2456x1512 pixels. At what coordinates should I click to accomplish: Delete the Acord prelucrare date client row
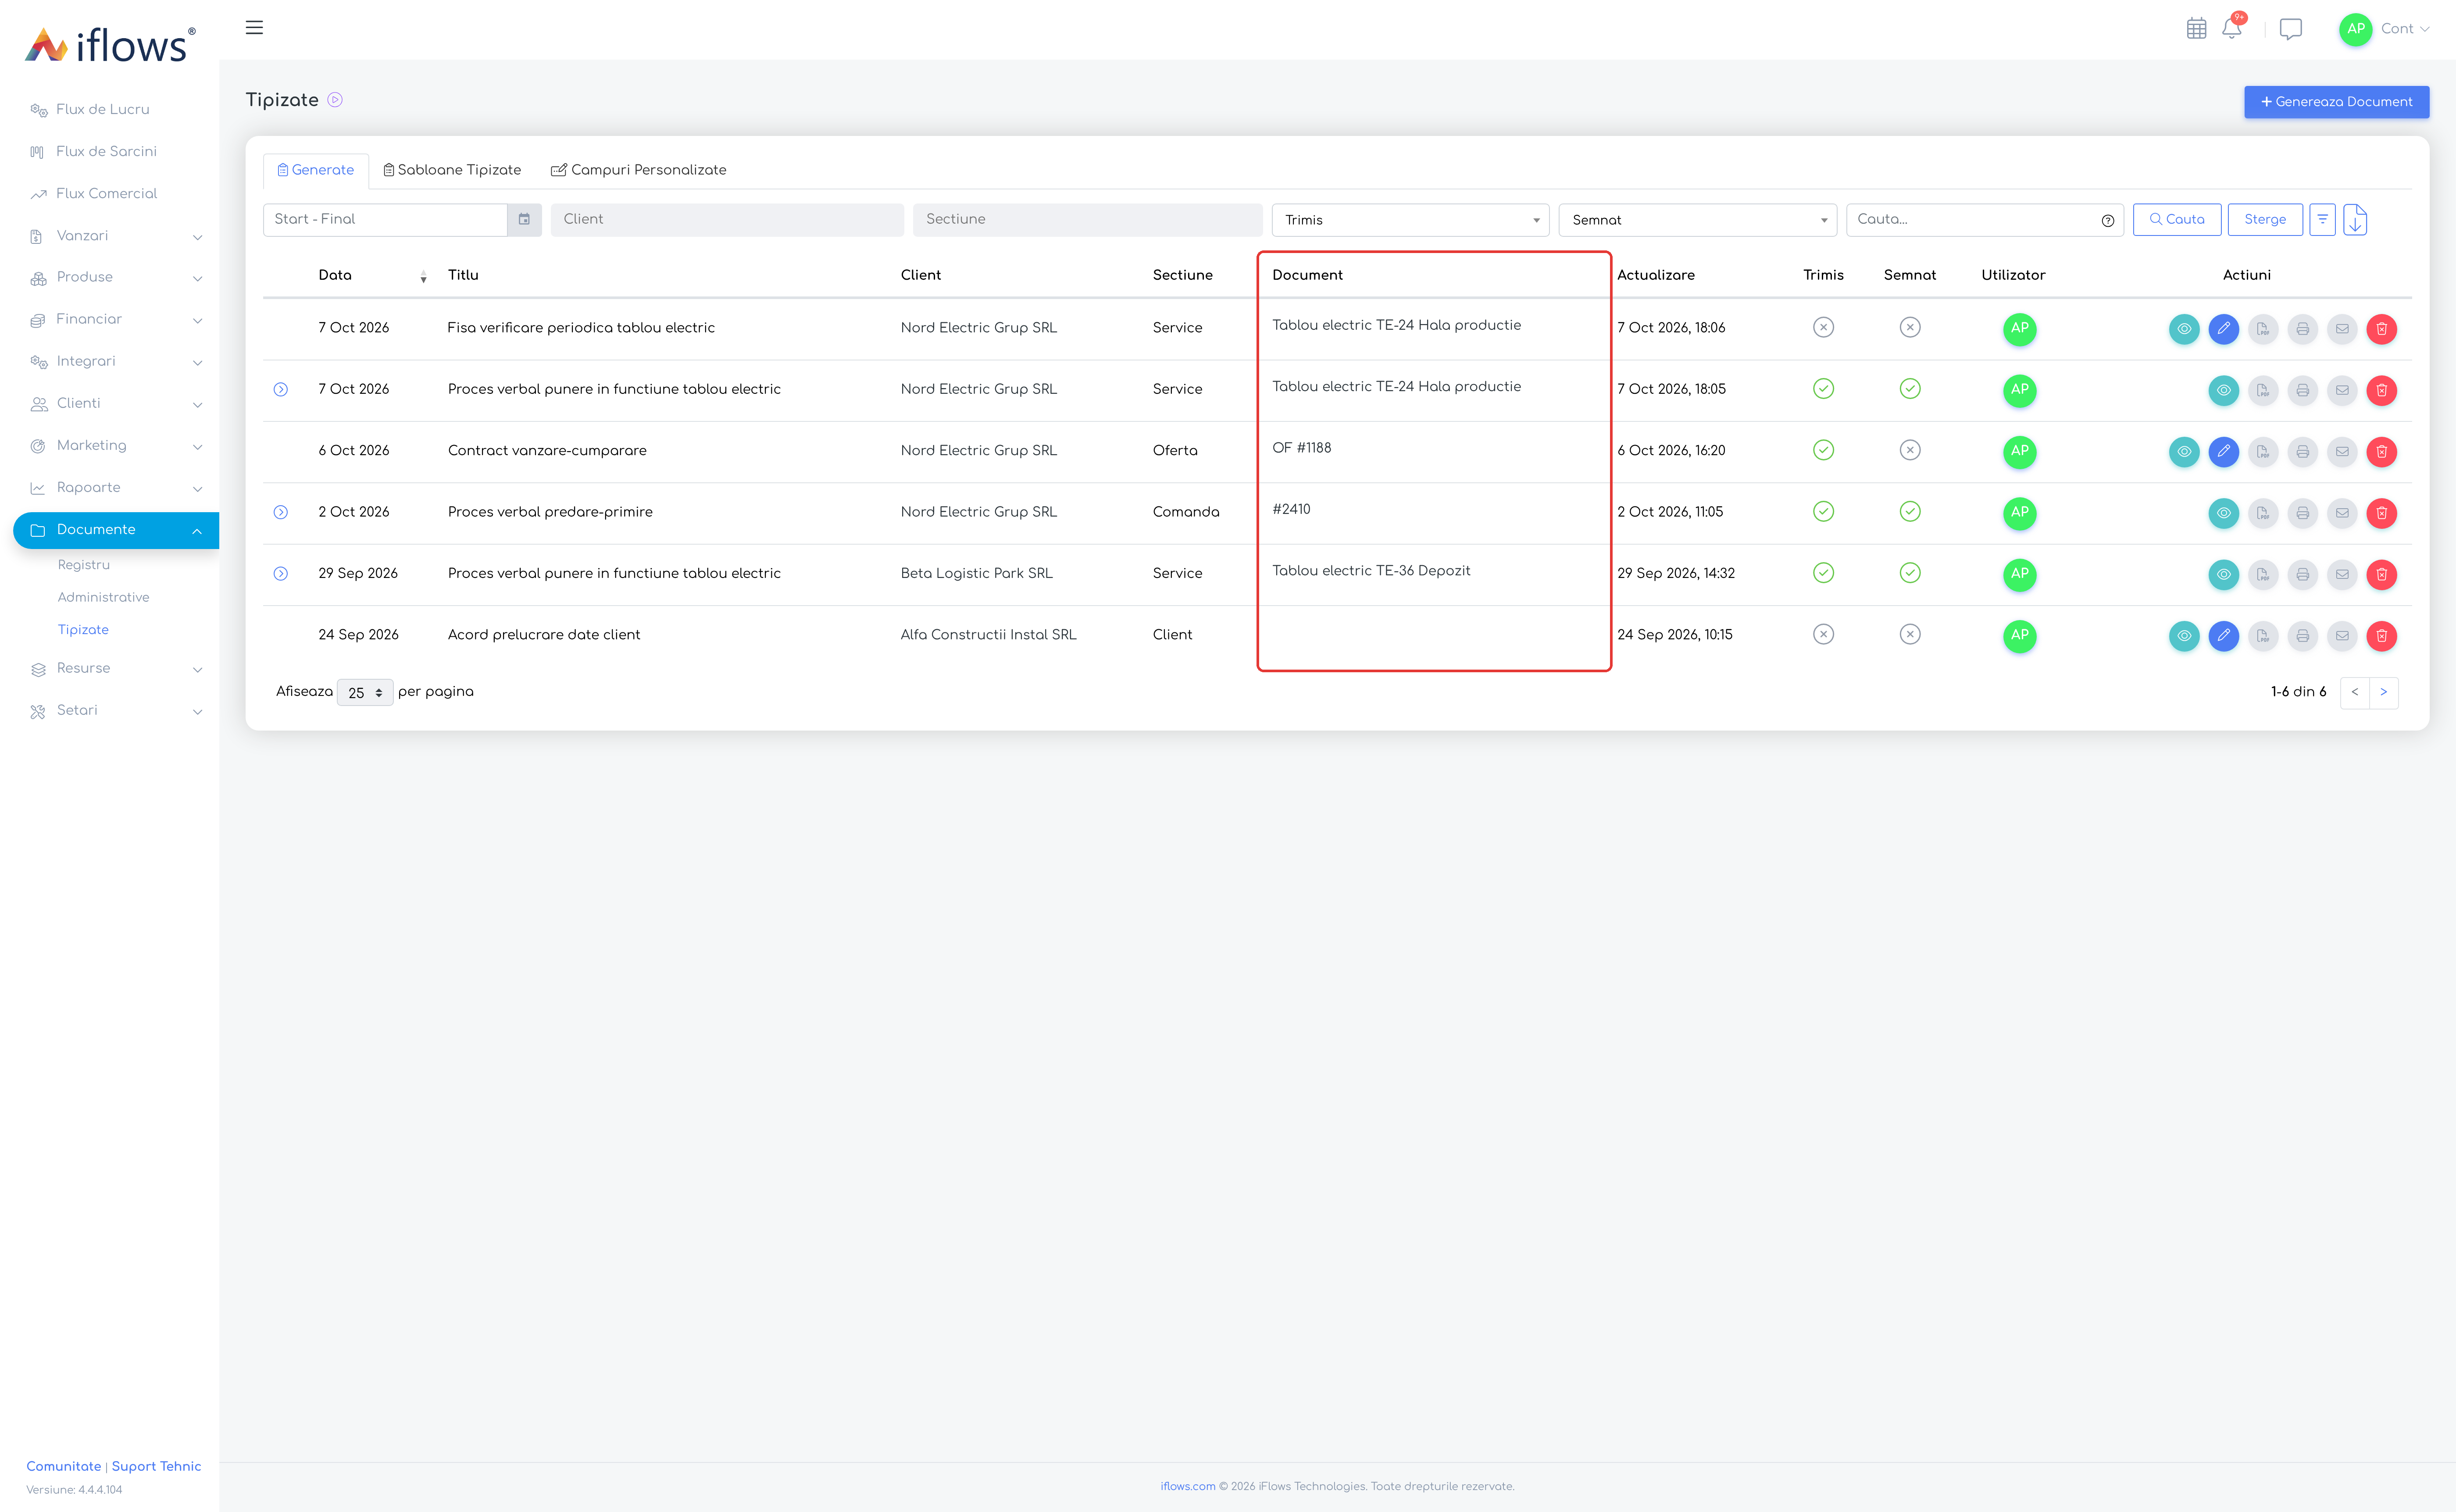pos(2381,636)
